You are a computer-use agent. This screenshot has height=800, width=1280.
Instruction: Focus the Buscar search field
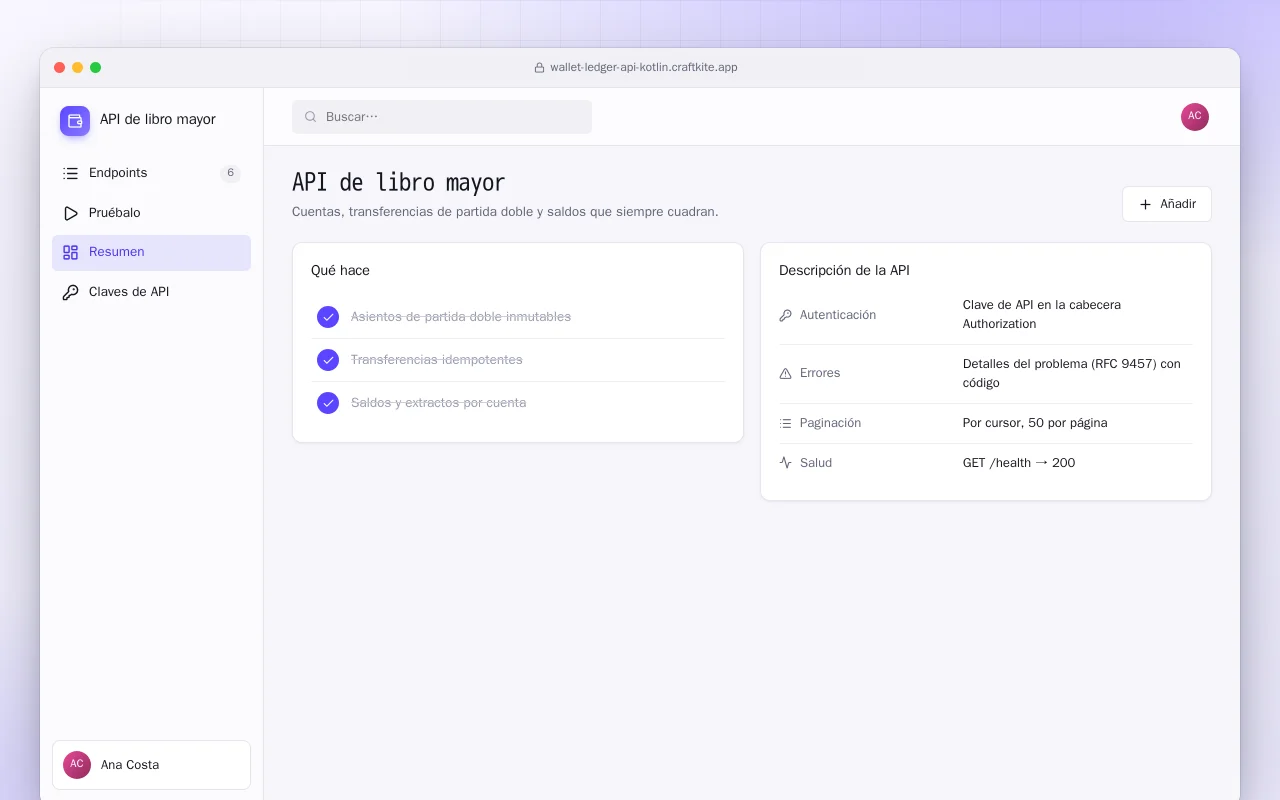442,117
